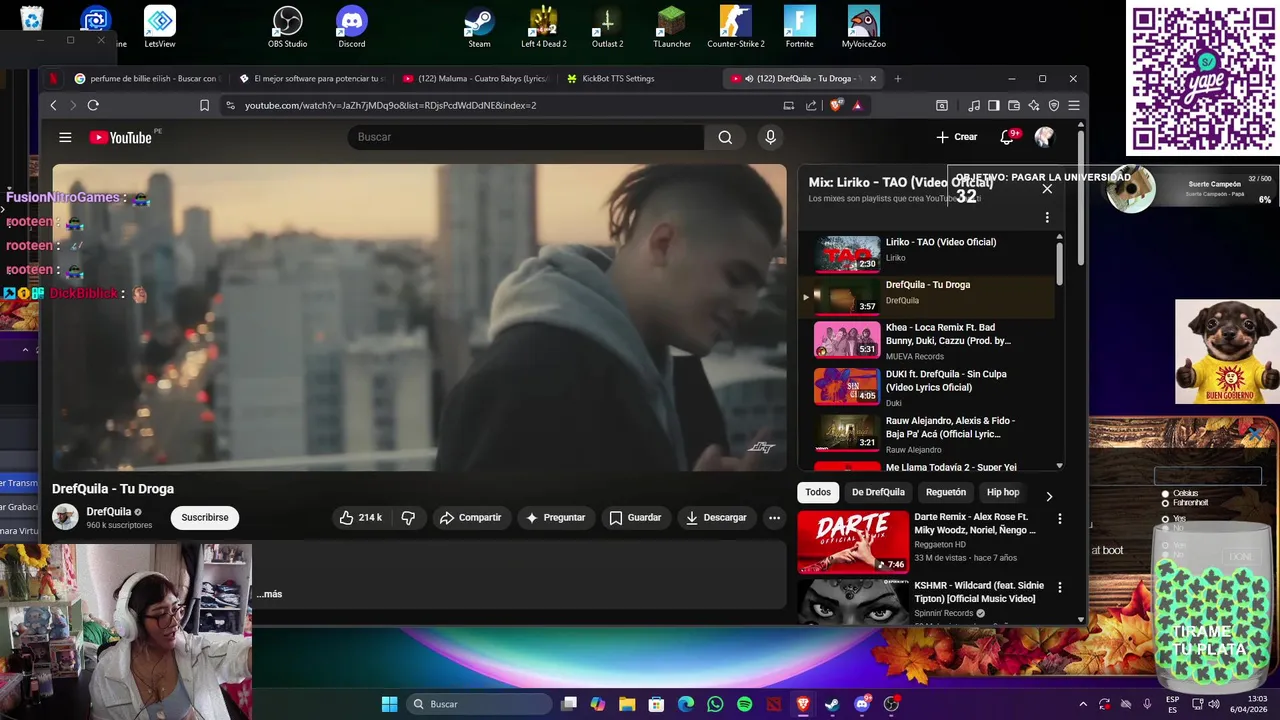Screen dimensions: 1280x720
Task: Open options for Darte Remix video
Action: pos(1060,519)
